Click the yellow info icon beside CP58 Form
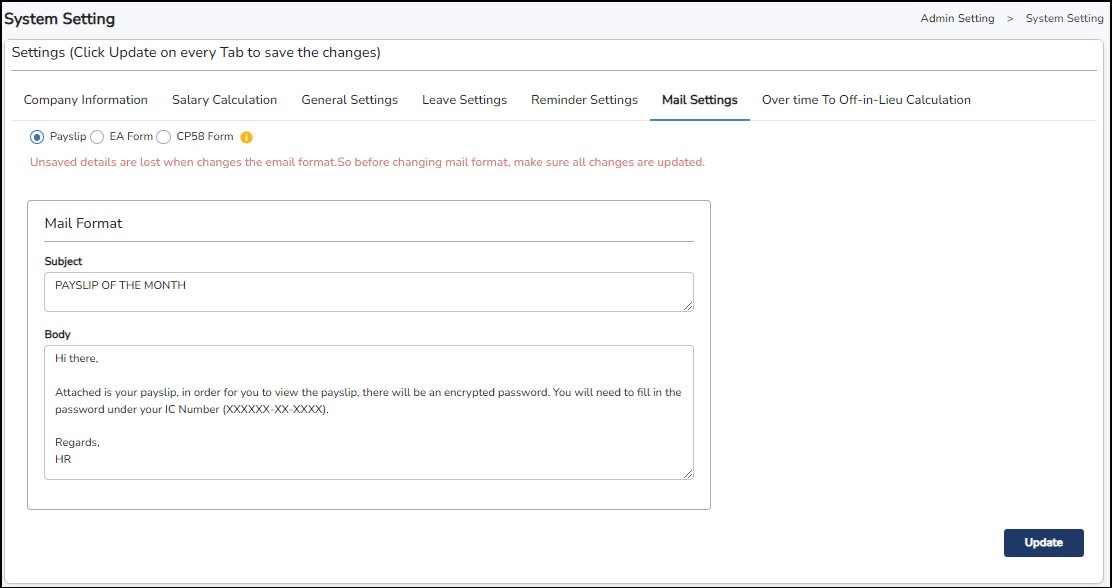Screen dimensions: 1112x588 point(246,137)
